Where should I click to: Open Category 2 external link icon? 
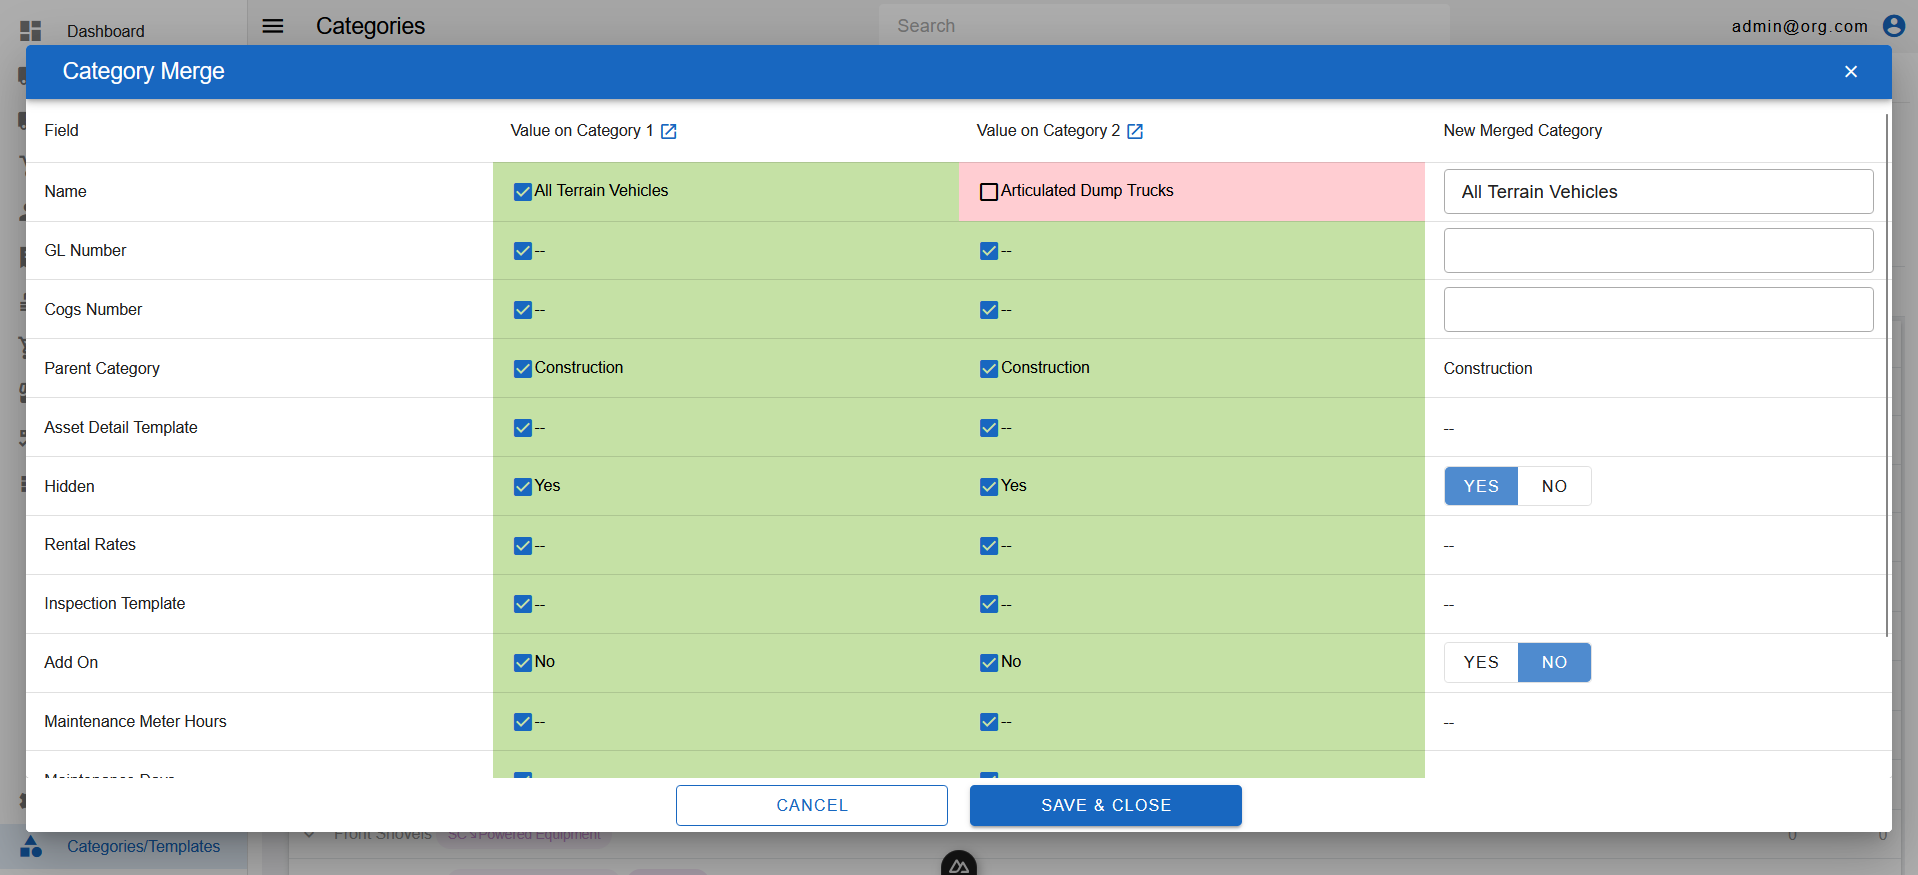tap(1135, 131)
